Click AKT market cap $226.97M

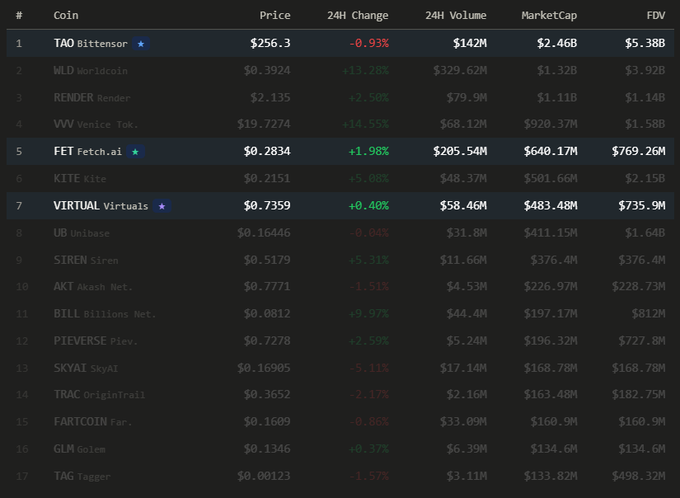550,287
